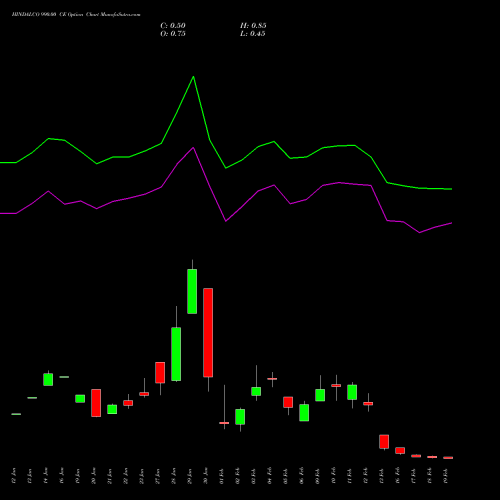The image size is (500, 500).
Task: Click the close value 'C: 0.50'
Action: pyautogui.click(x=173, y=26)
